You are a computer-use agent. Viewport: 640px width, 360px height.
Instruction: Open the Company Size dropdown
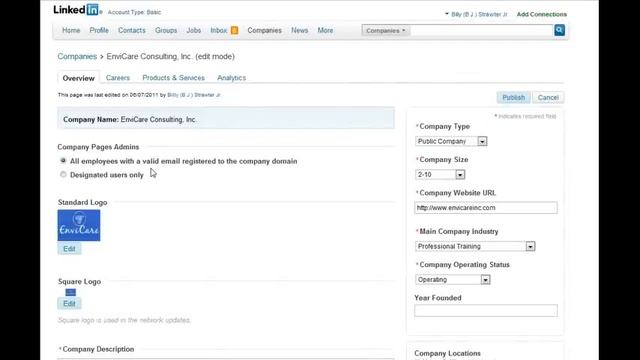[x=440, y=175]
